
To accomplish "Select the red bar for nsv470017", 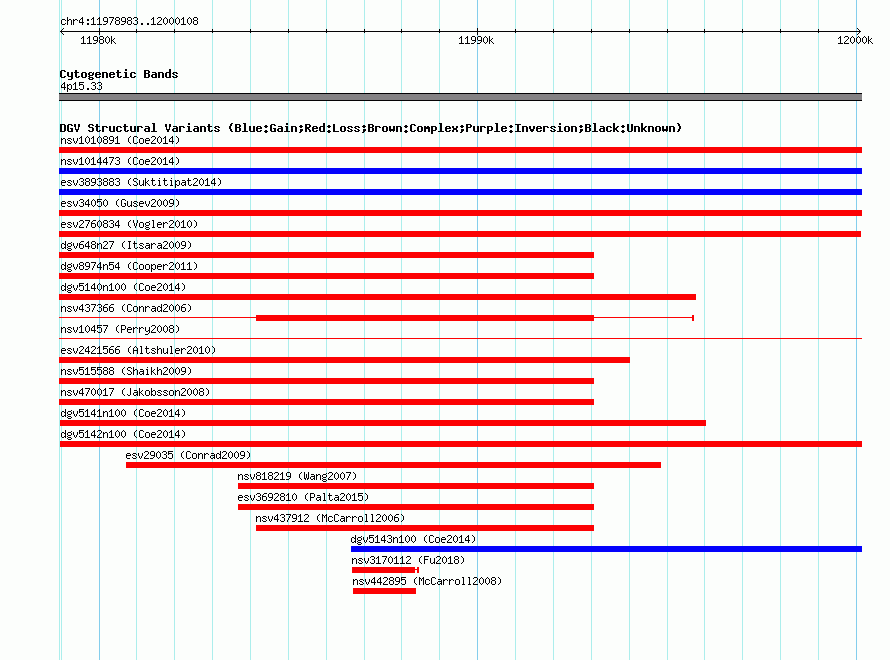I will click(326, 402).
